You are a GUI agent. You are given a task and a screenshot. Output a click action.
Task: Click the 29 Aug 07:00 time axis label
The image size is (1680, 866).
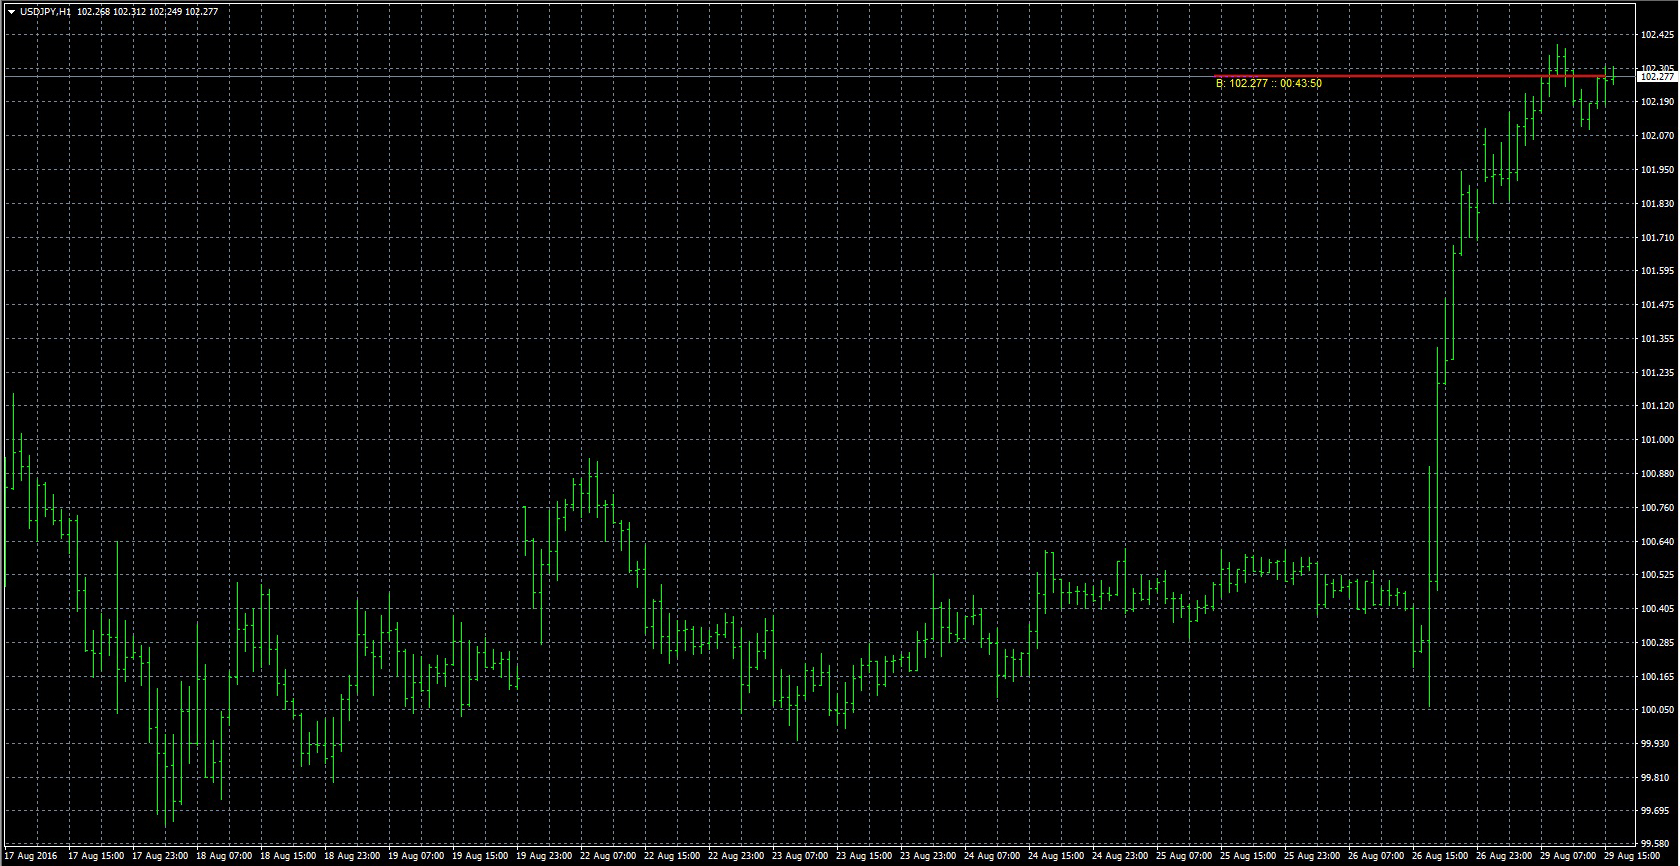(1568, 857)
